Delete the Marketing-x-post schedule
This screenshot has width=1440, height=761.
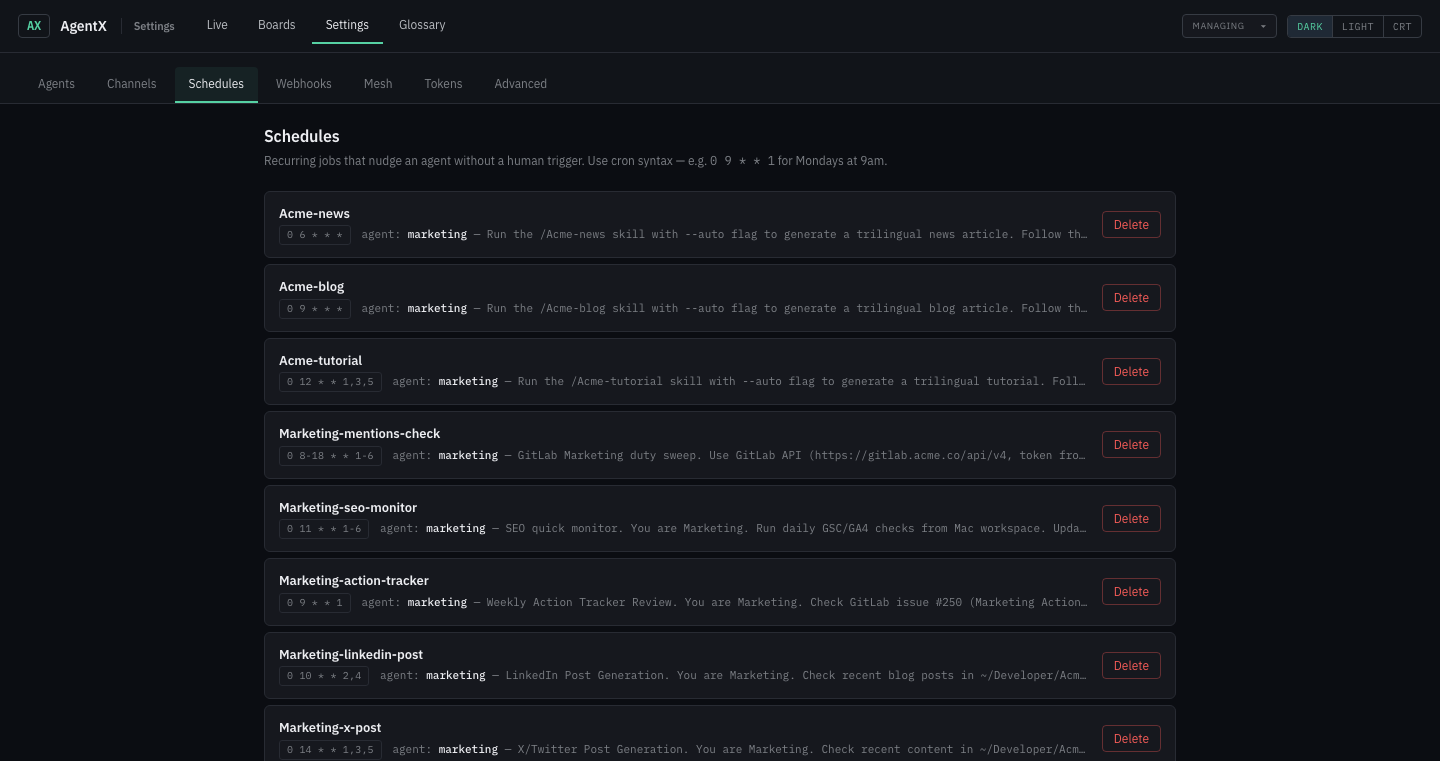point(1131,739)
